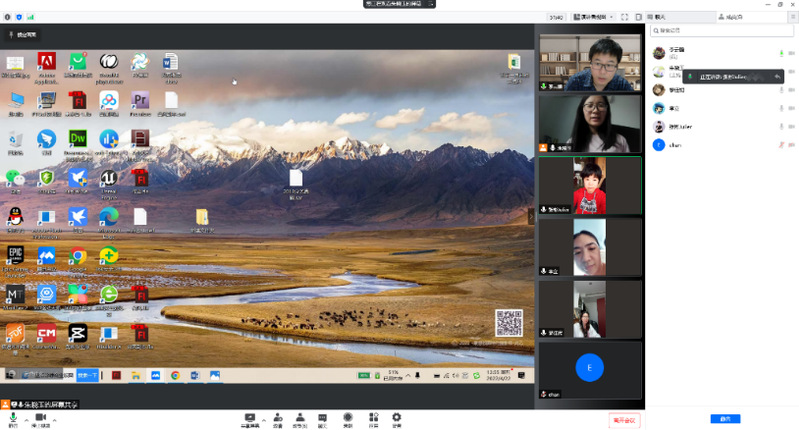Screen dimensions: 799x430
Task: Open Microsoft Edge icon on shared desktop
Action: (x=109, y=223)
